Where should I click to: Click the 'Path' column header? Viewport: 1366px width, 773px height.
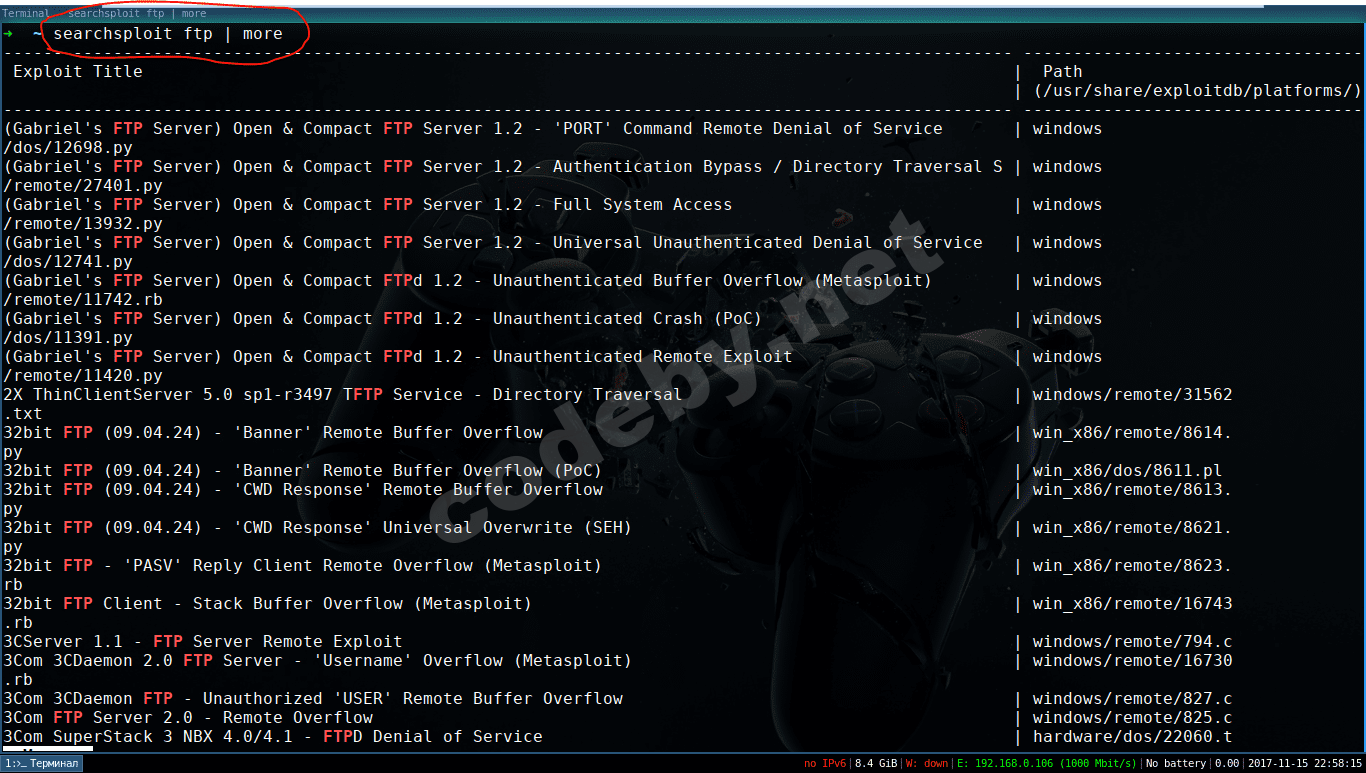(x=1062, y=72)
